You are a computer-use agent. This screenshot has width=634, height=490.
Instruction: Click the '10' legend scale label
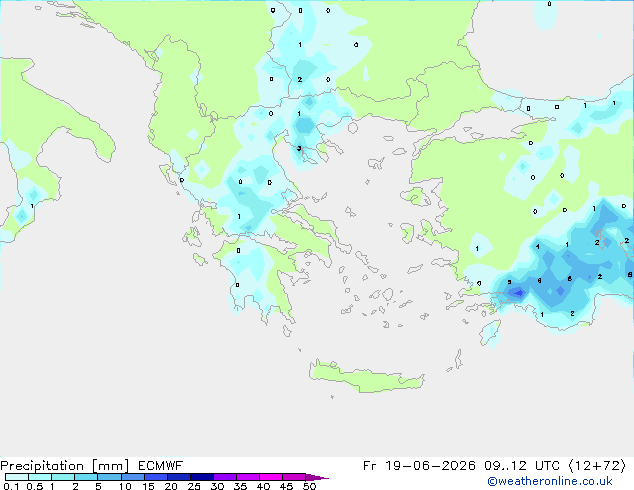tap(125, 486)
